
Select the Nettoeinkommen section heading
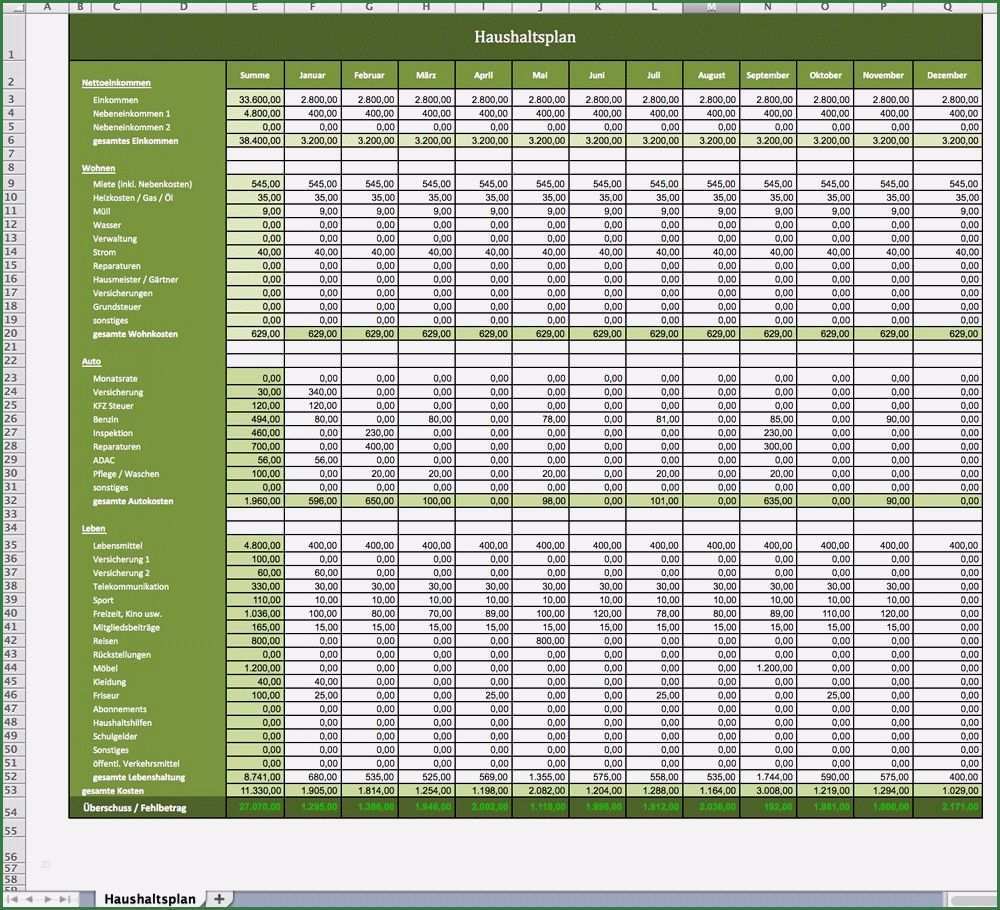click(116, 83)
